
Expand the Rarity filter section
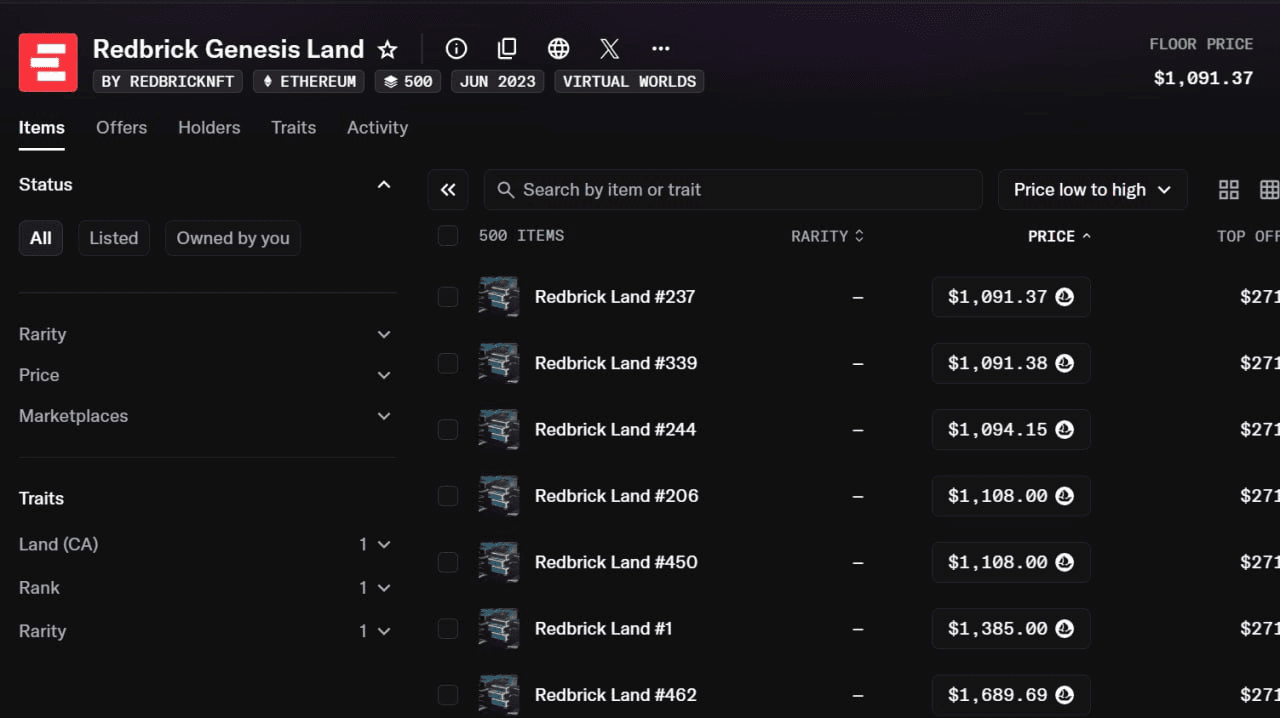click(205, 334)
